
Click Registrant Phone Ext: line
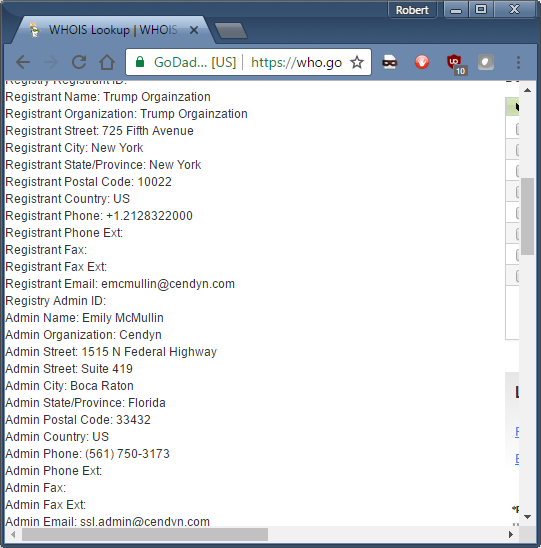(64, 233)
